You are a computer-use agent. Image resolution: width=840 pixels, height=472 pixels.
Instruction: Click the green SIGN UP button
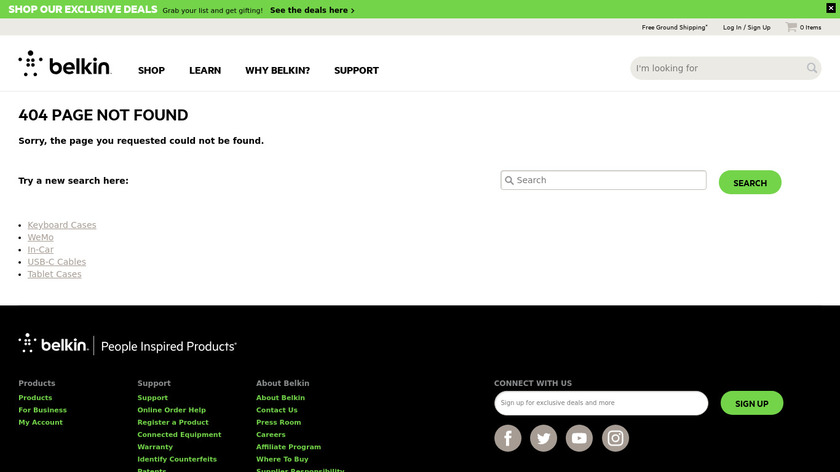click(751, 403)
